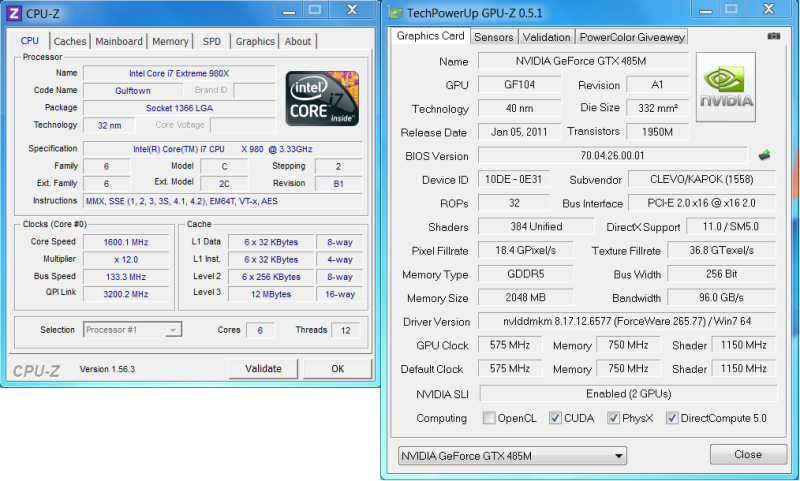Toggle the CUDA checkbox

click(555, 418)
